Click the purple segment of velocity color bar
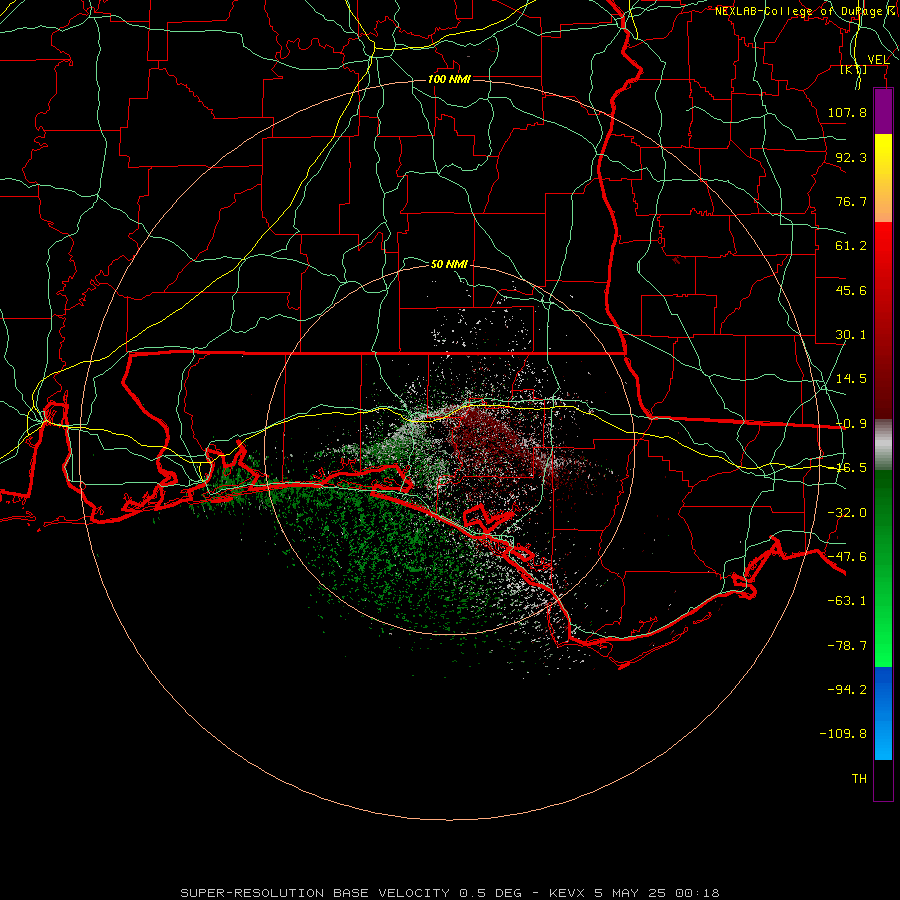 tap(883, 111)
